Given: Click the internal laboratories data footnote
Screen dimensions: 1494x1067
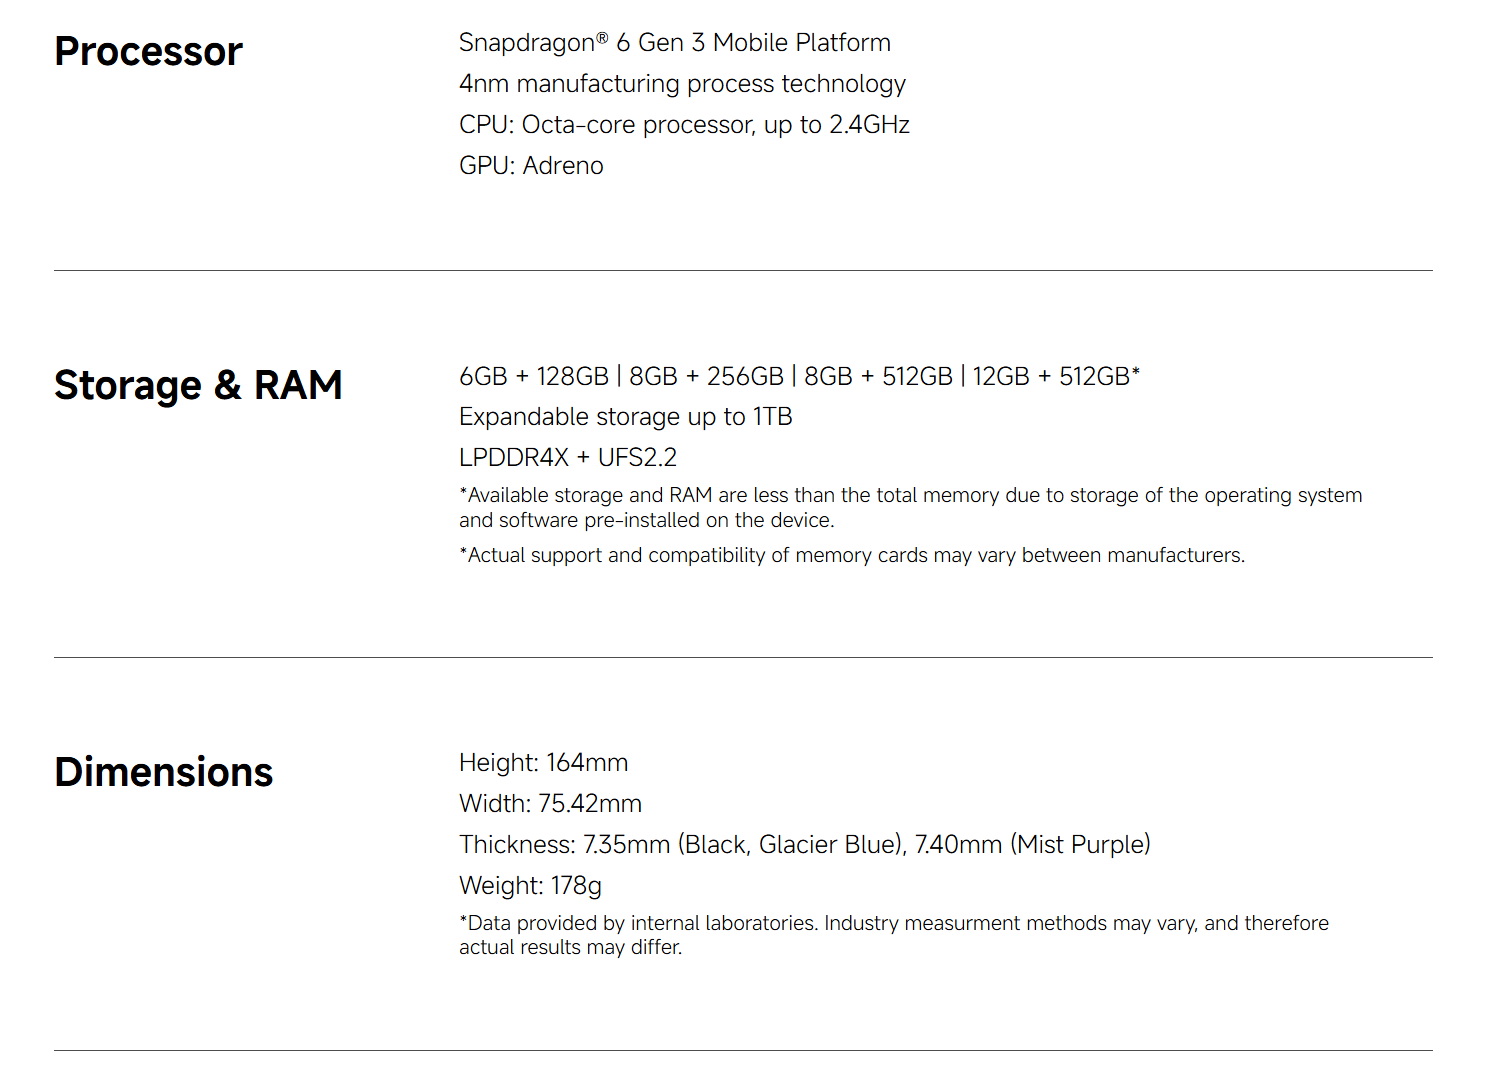Looking at the screenshot, I should point(893,935).
